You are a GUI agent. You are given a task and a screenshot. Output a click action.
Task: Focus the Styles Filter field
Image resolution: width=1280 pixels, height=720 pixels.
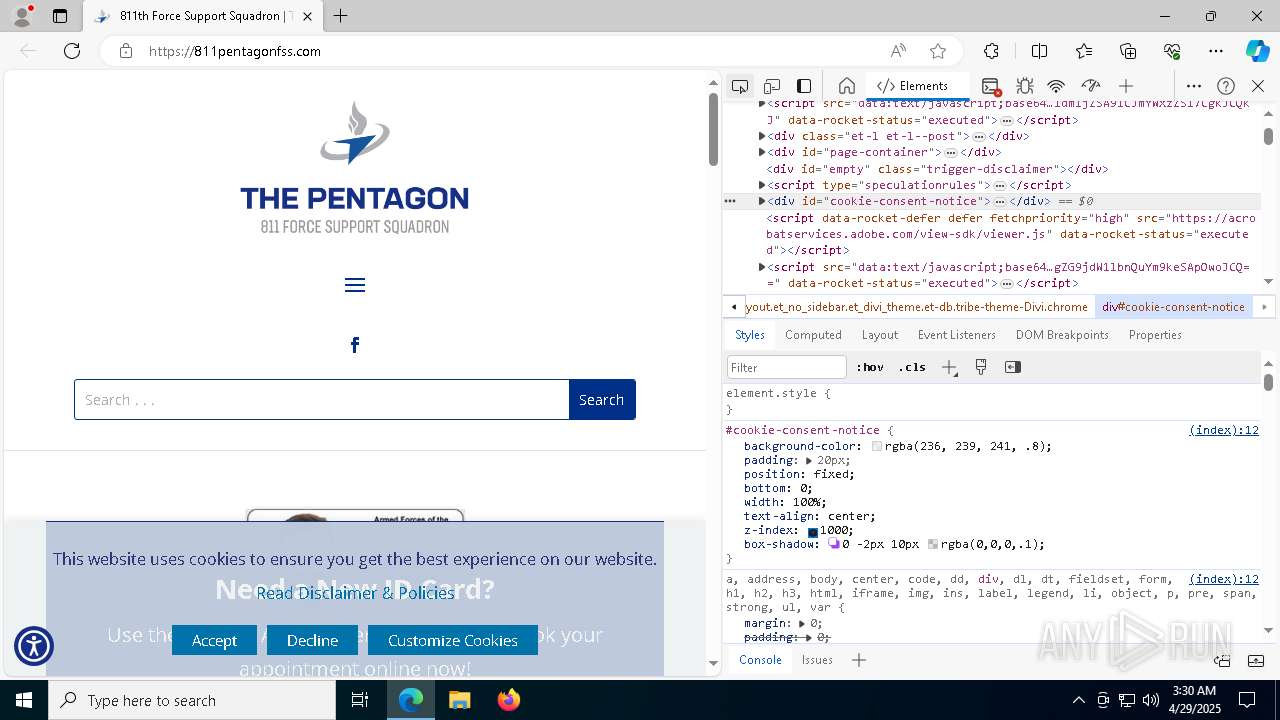tap(787, 367)
